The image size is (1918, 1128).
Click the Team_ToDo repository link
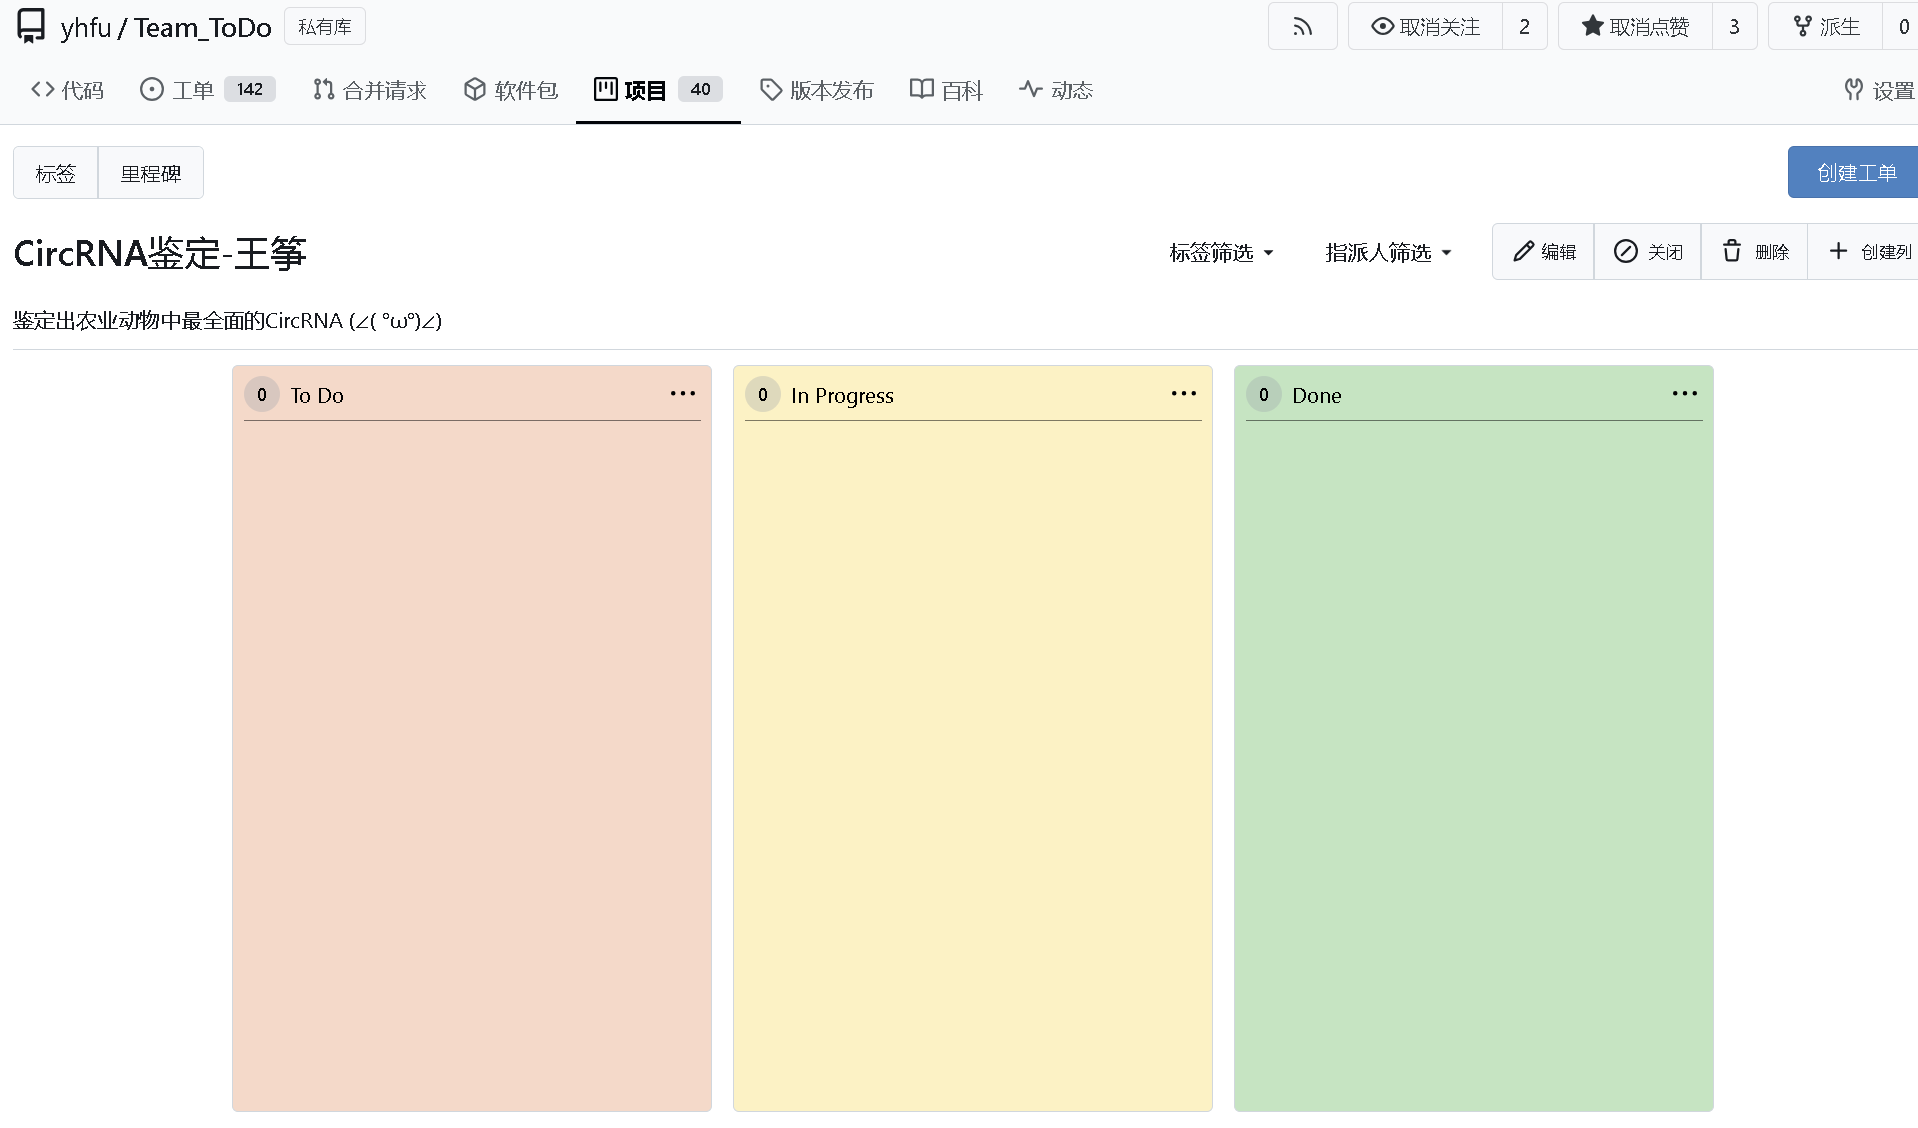203,27
